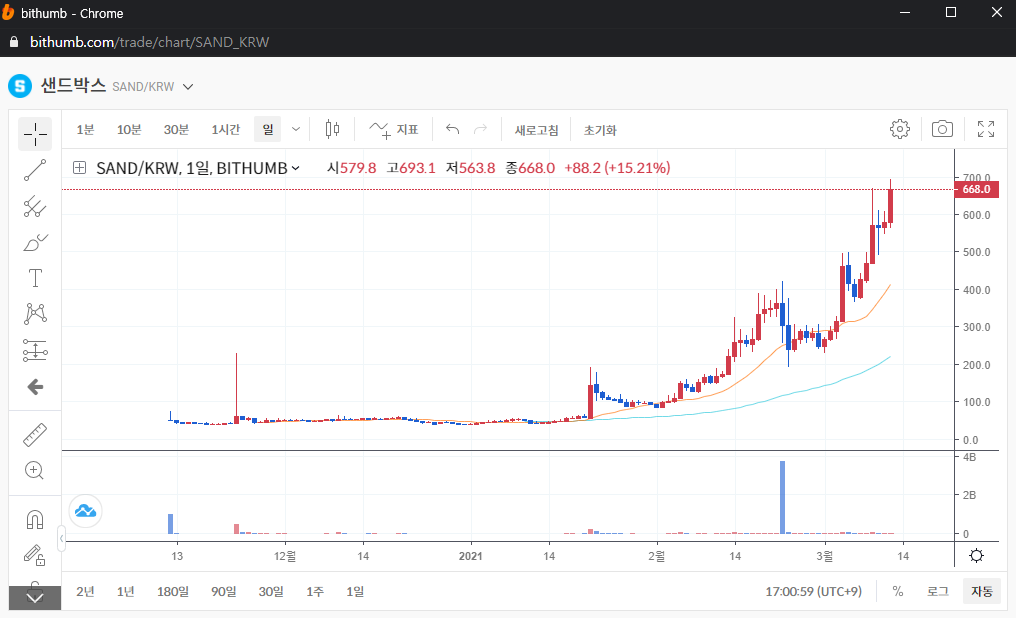Click the blue S Sandbox coin logo
Screen dimensions: 1016x618
pos(20,86)
